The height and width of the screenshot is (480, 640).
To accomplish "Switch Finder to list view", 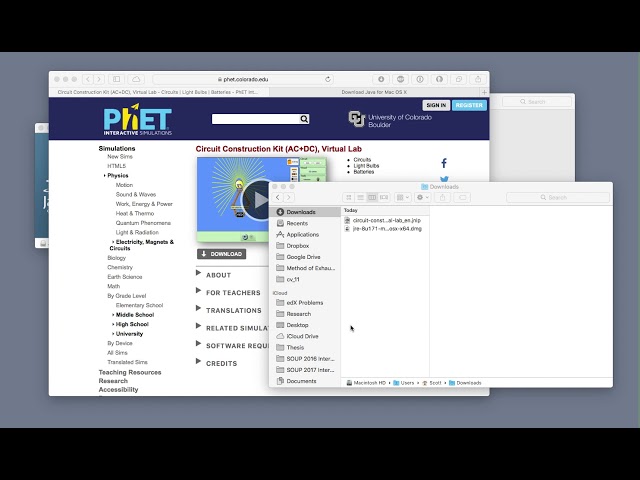I will point(360,198).
